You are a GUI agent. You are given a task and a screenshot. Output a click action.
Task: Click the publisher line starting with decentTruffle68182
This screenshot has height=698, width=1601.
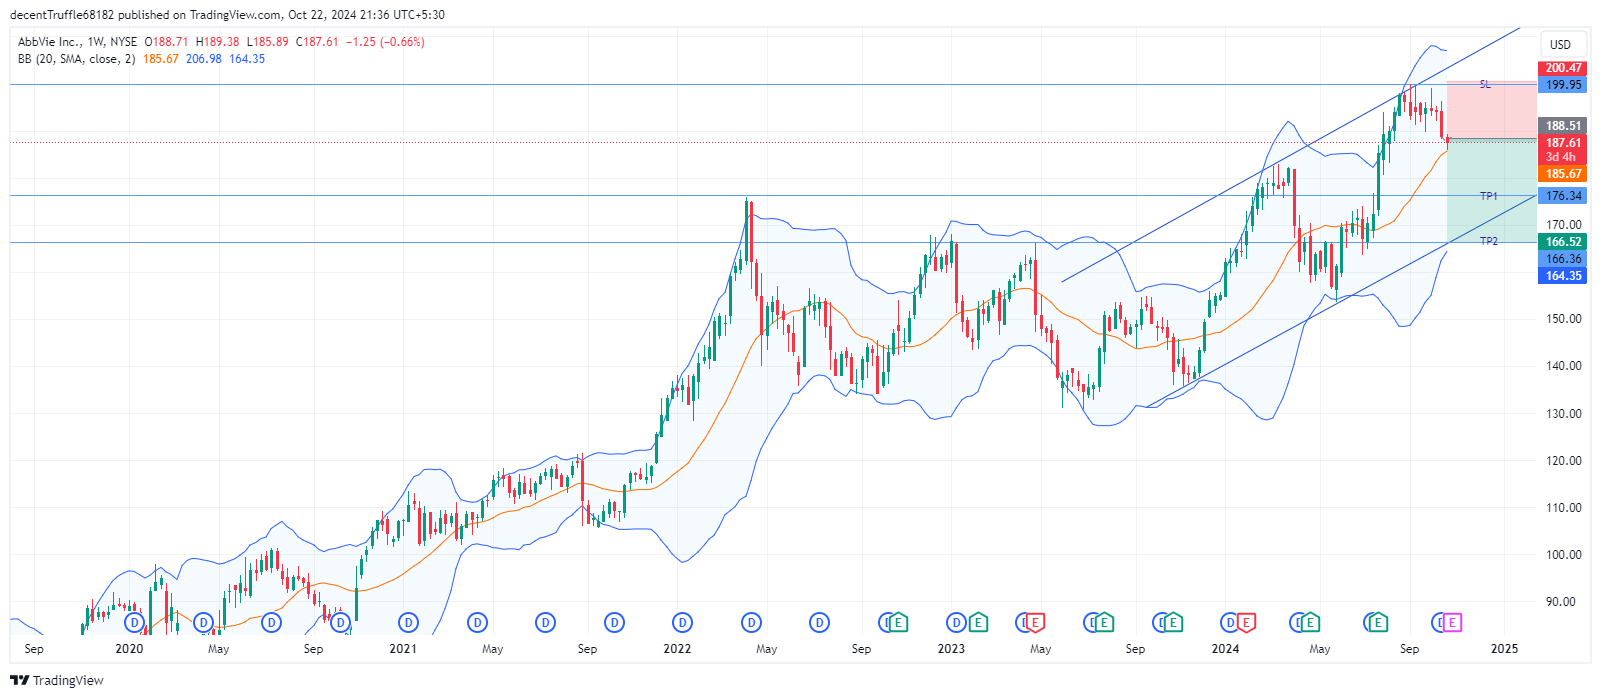(x=227, y=15)
